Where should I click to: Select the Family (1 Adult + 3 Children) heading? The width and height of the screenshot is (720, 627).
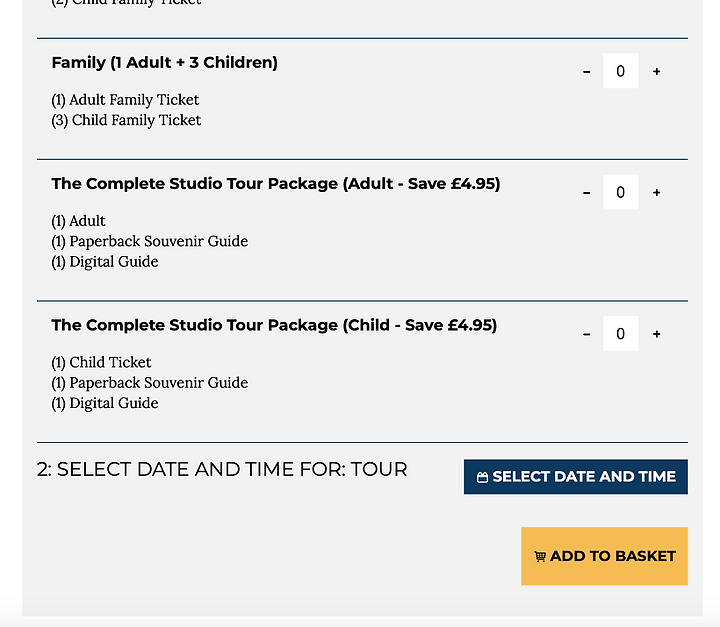coord(164,62)
